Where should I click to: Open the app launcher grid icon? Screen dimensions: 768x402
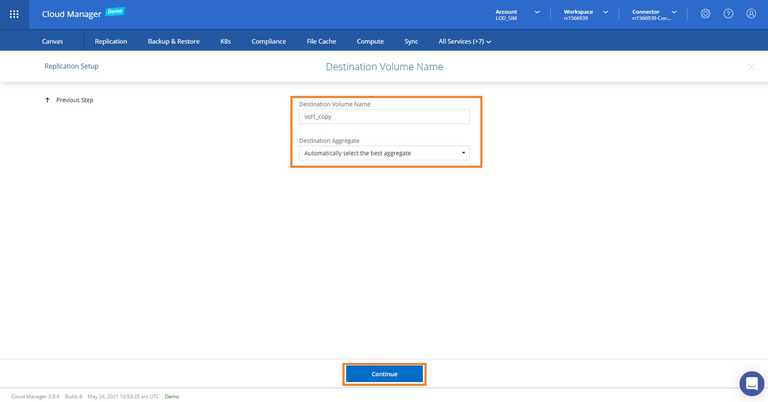(14, 14)
